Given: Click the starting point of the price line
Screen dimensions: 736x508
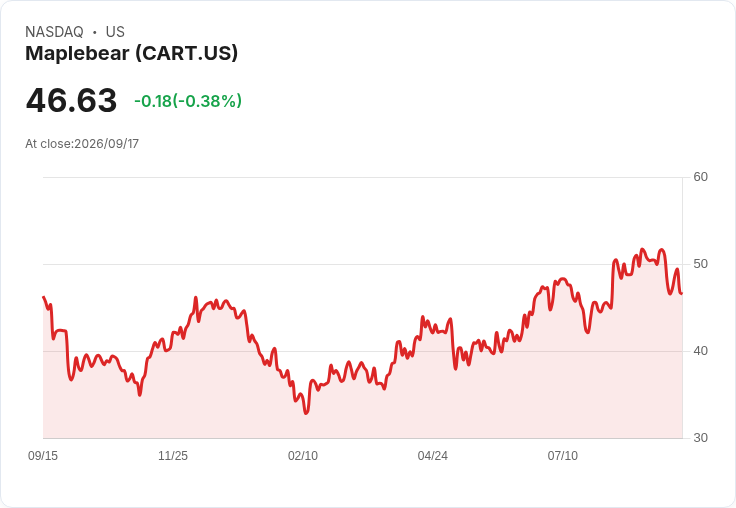Looking at the screenshot, I should [44, 297].
